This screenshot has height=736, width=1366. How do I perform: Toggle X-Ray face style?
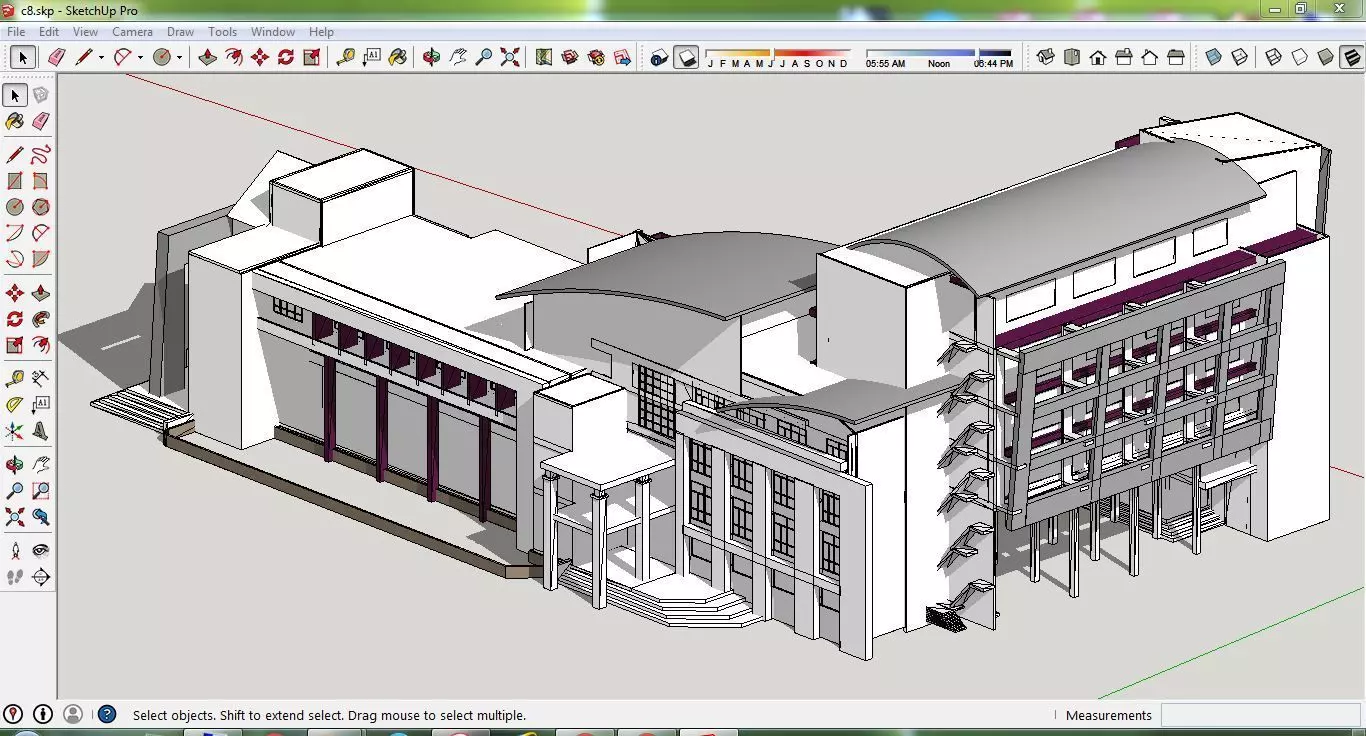click(x=1213, y=57)
